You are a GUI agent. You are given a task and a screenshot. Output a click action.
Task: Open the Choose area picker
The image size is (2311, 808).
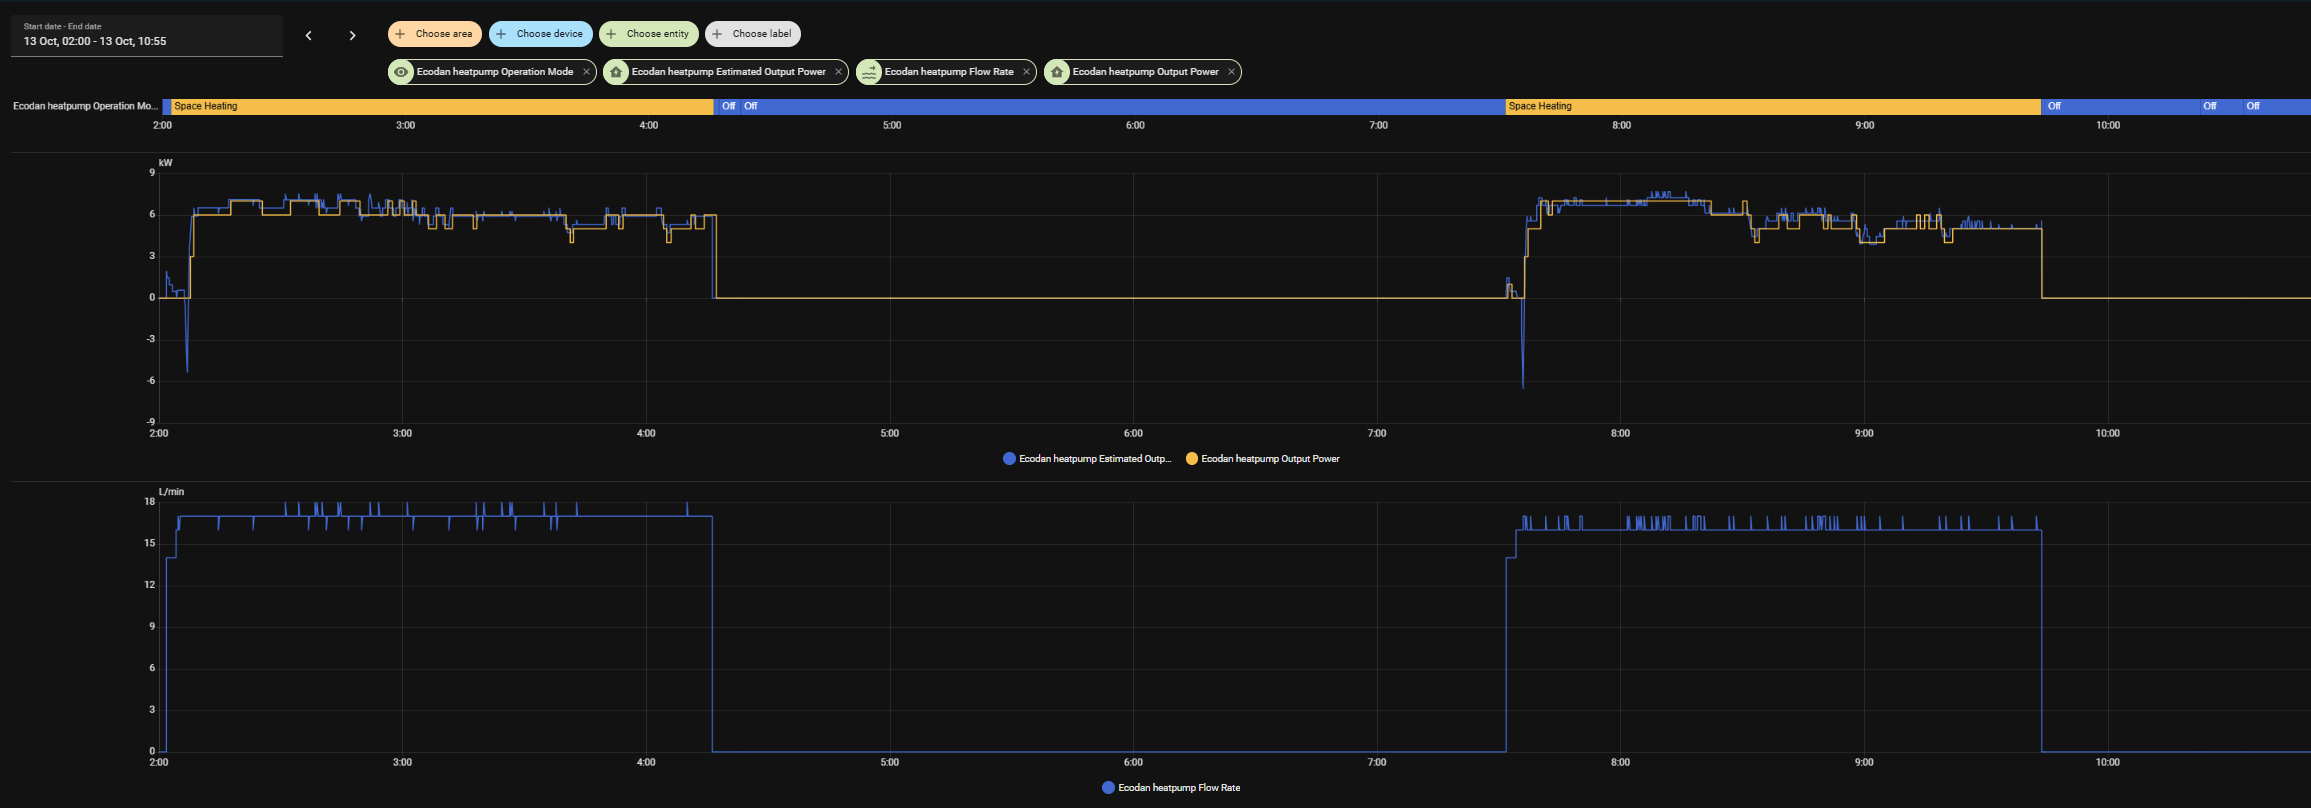tap(435, 34)
